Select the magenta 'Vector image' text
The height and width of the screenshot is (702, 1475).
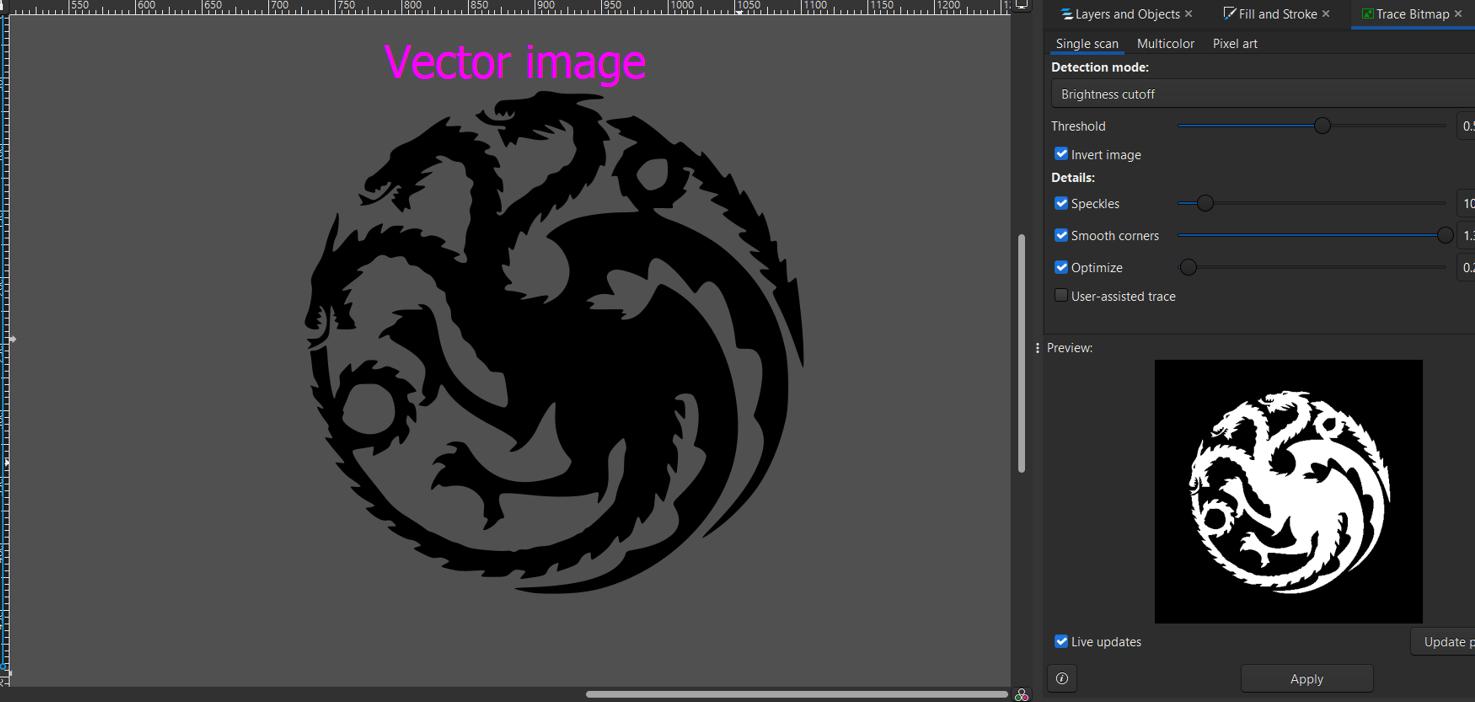[515, 62]
